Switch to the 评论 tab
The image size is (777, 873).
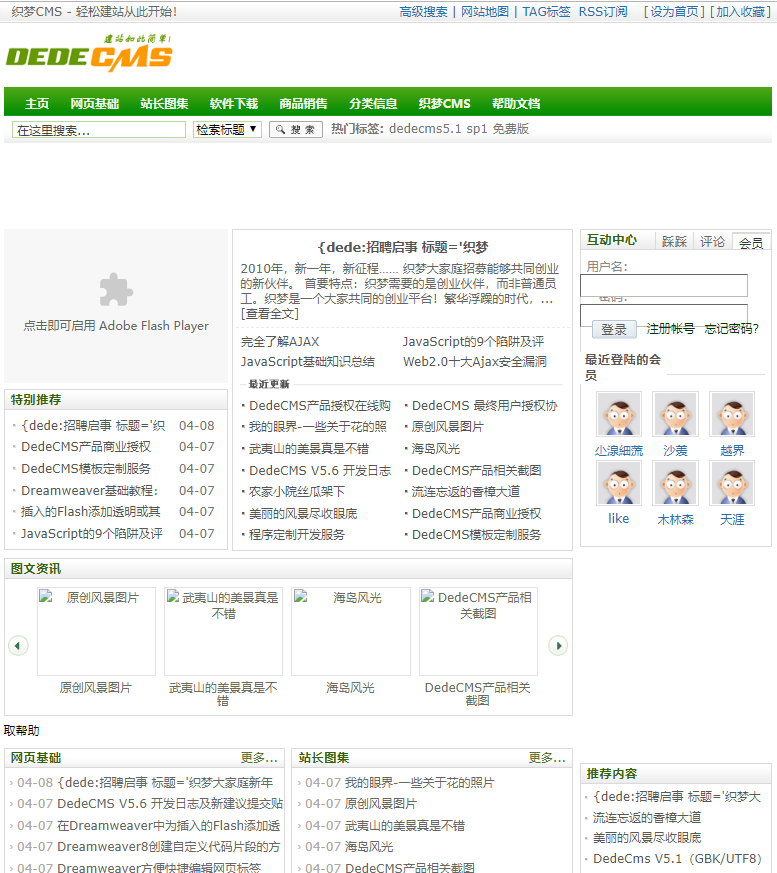tap(712, 241)
